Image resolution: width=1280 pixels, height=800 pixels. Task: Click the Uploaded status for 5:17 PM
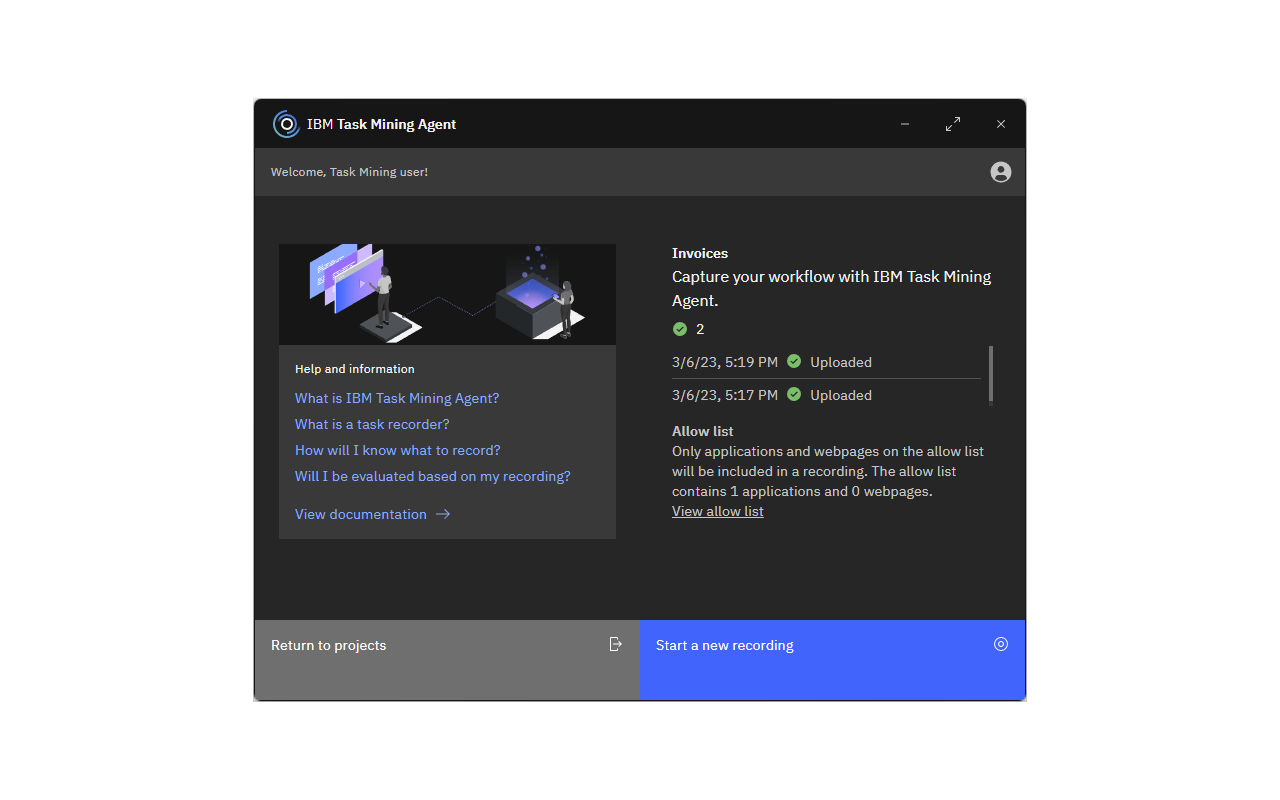841,395
